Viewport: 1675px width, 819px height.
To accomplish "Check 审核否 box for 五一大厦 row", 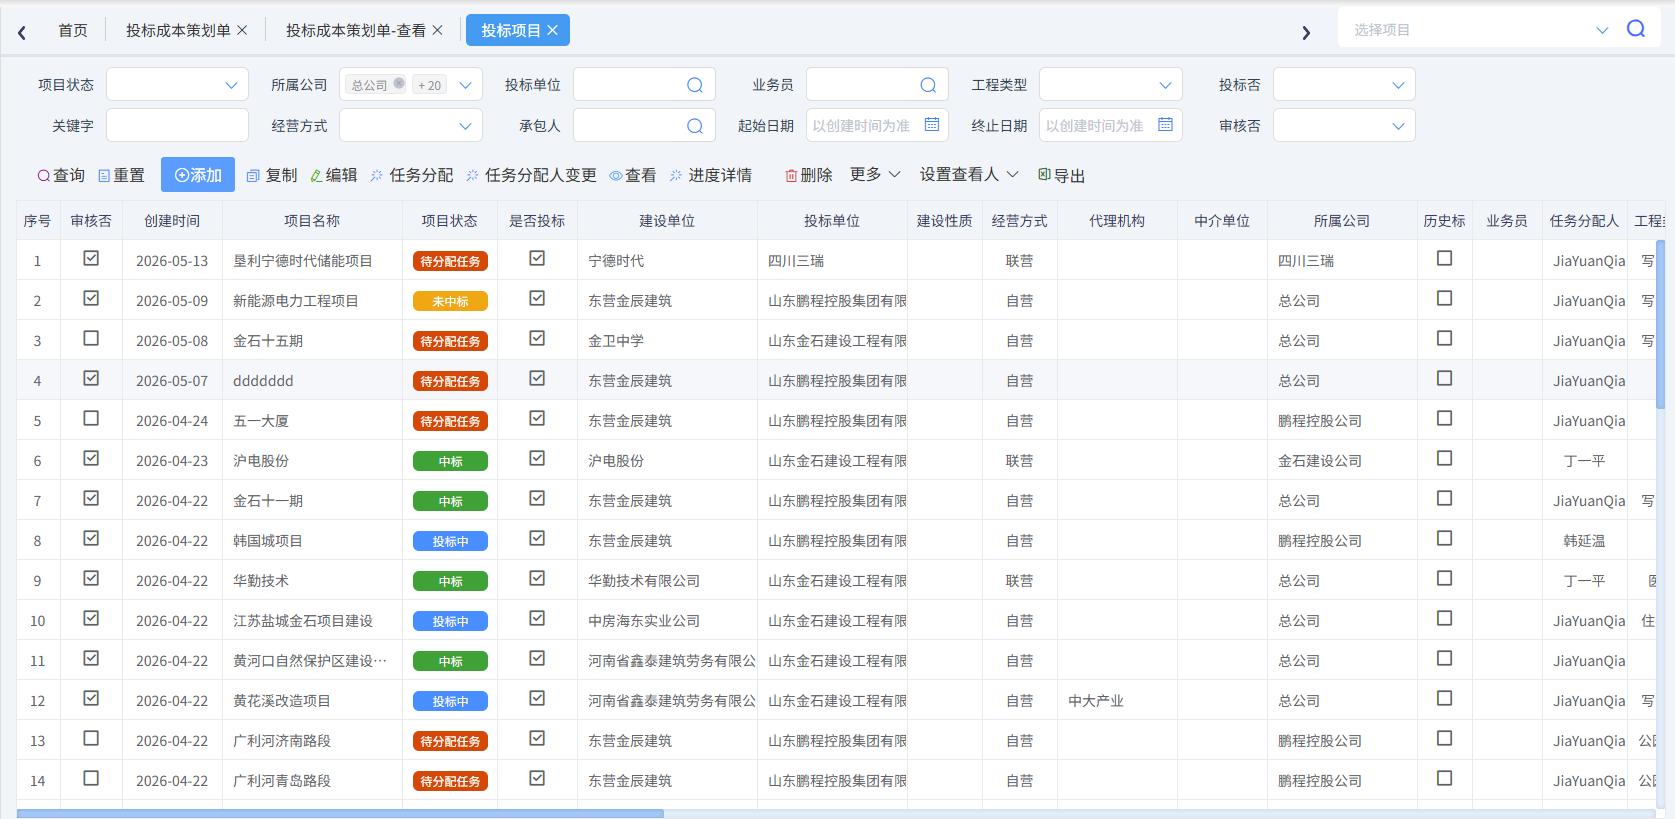I will point(91,418).
